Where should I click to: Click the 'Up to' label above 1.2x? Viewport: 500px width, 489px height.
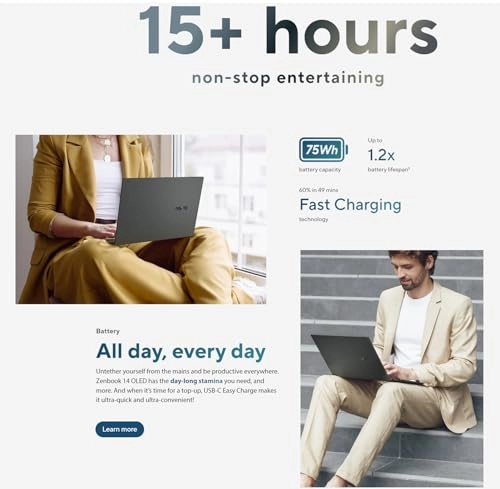point(375,140)
